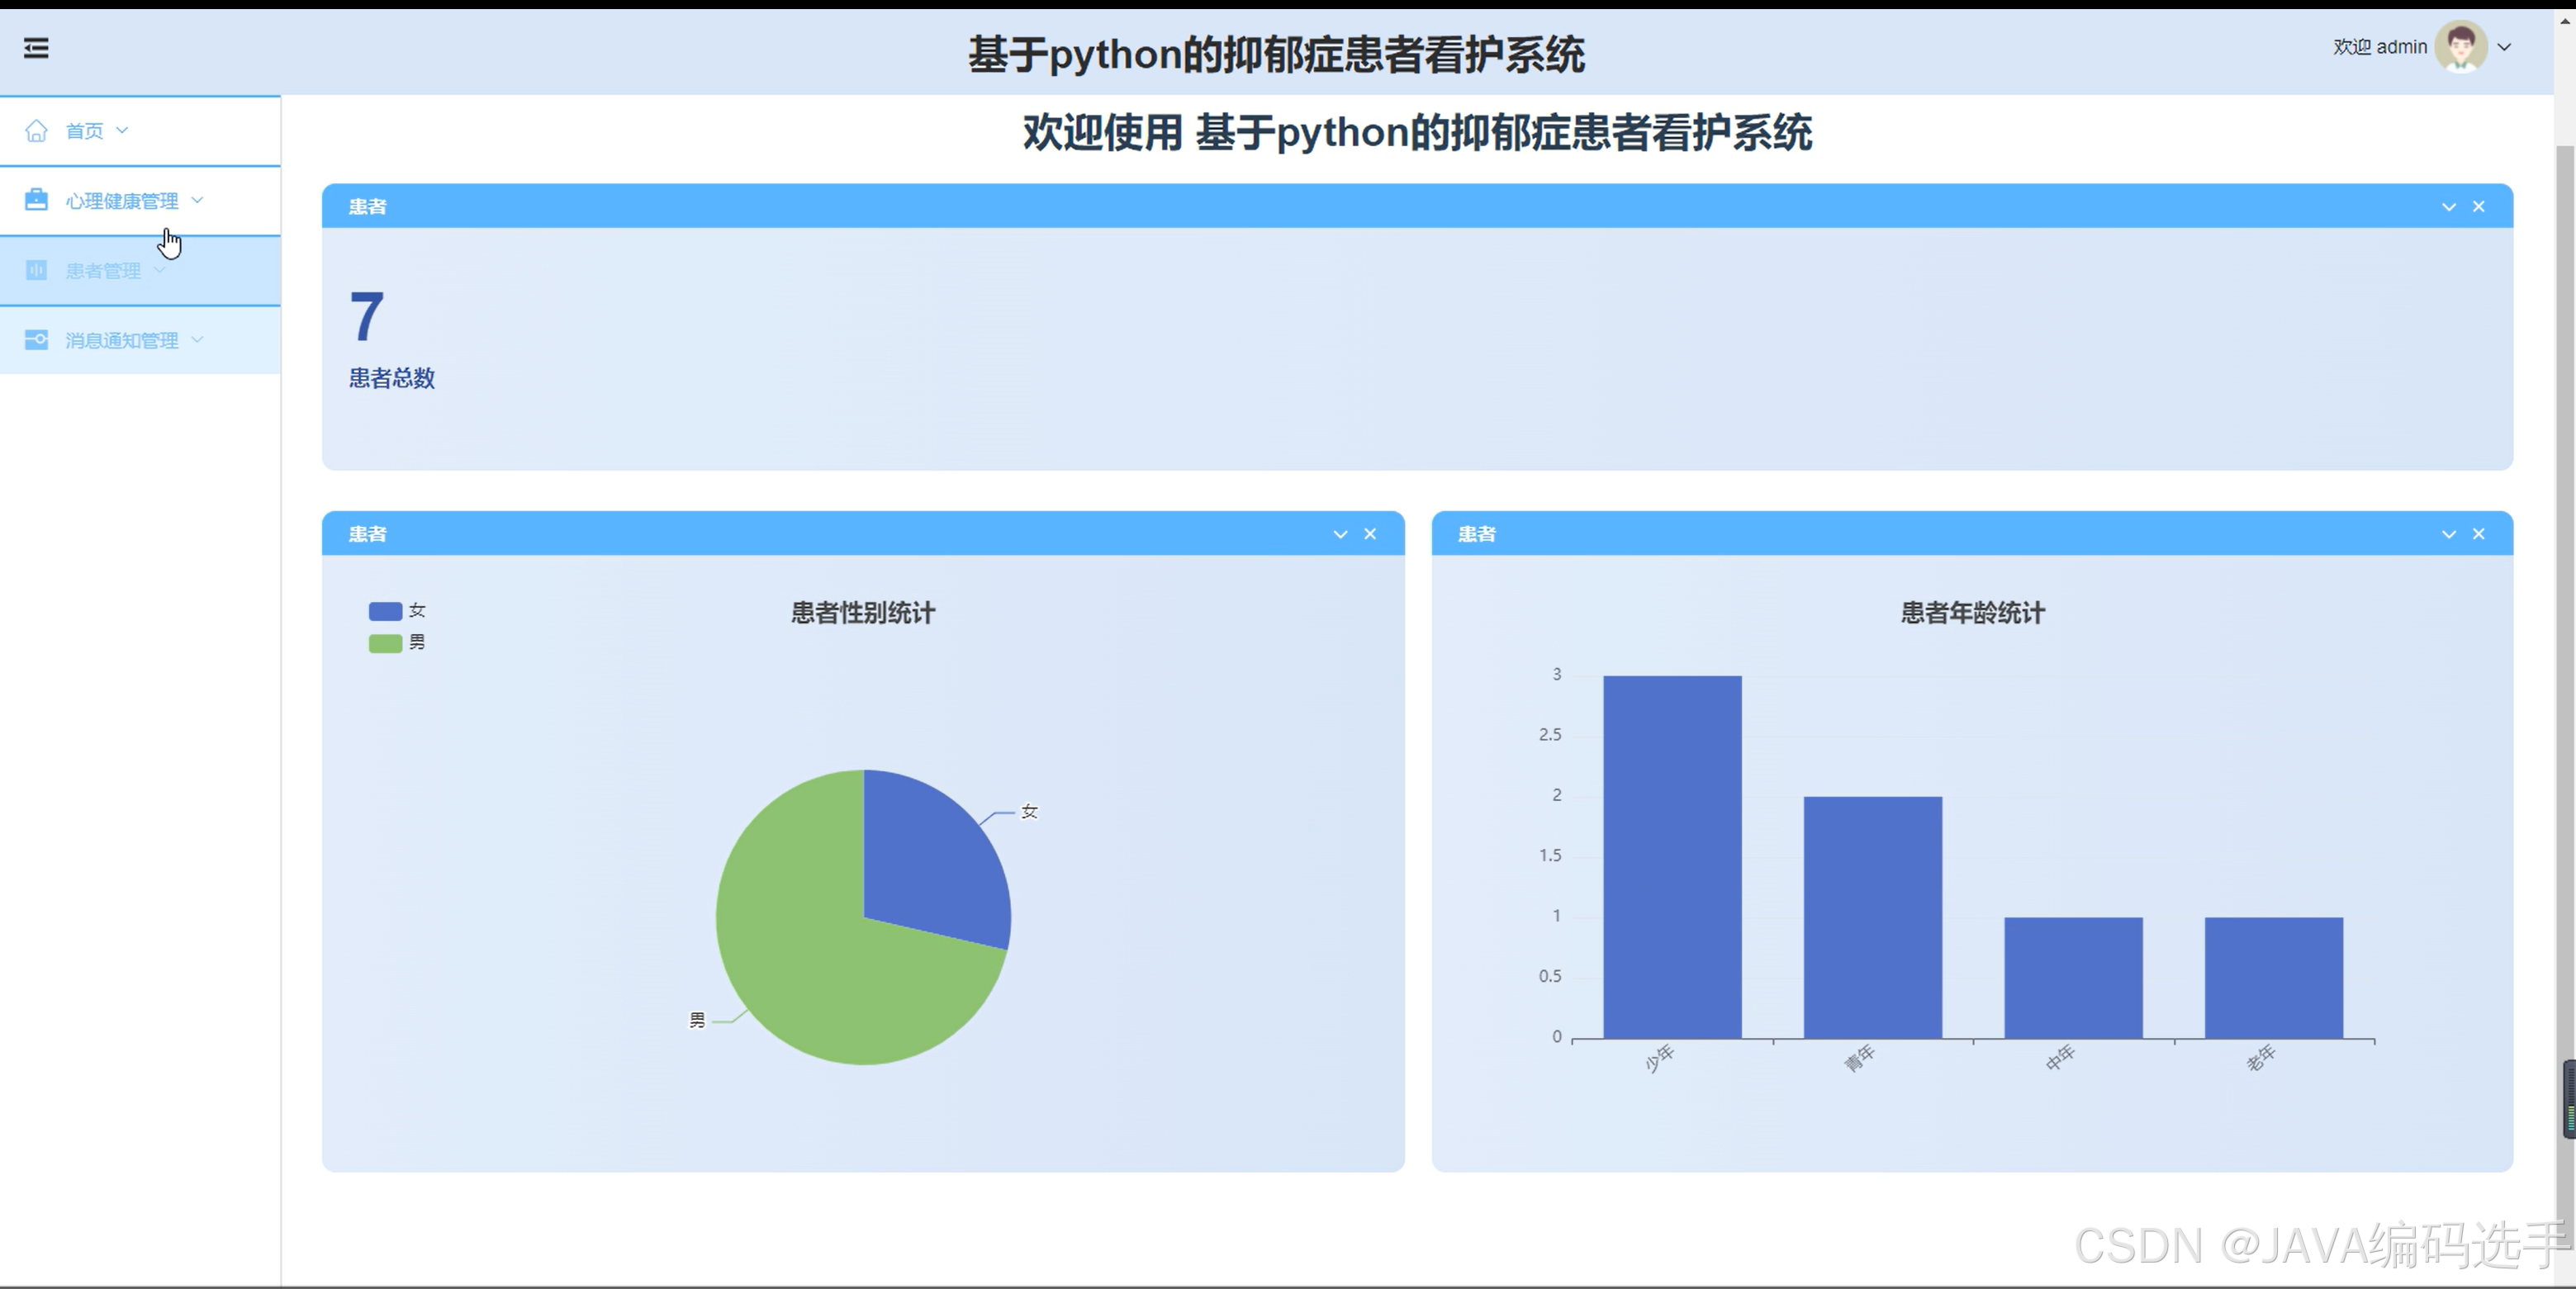
Task: Collapse the gender statistics panel chevron
Action: coord(1340,534)
